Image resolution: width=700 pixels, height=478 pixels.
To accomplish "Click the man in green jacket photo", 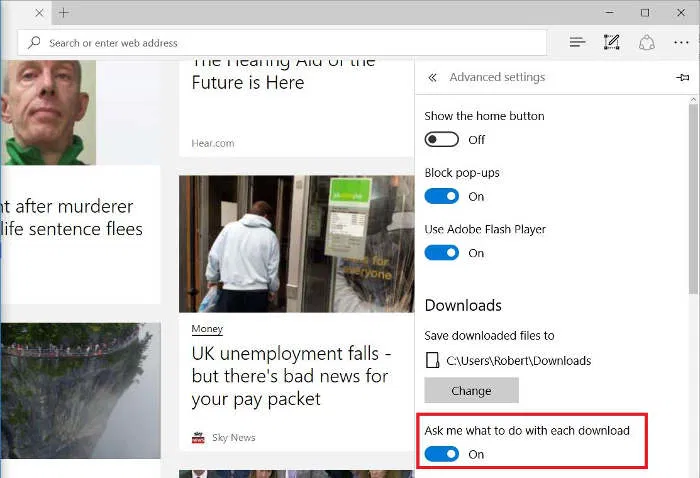I will pos(48,112).
